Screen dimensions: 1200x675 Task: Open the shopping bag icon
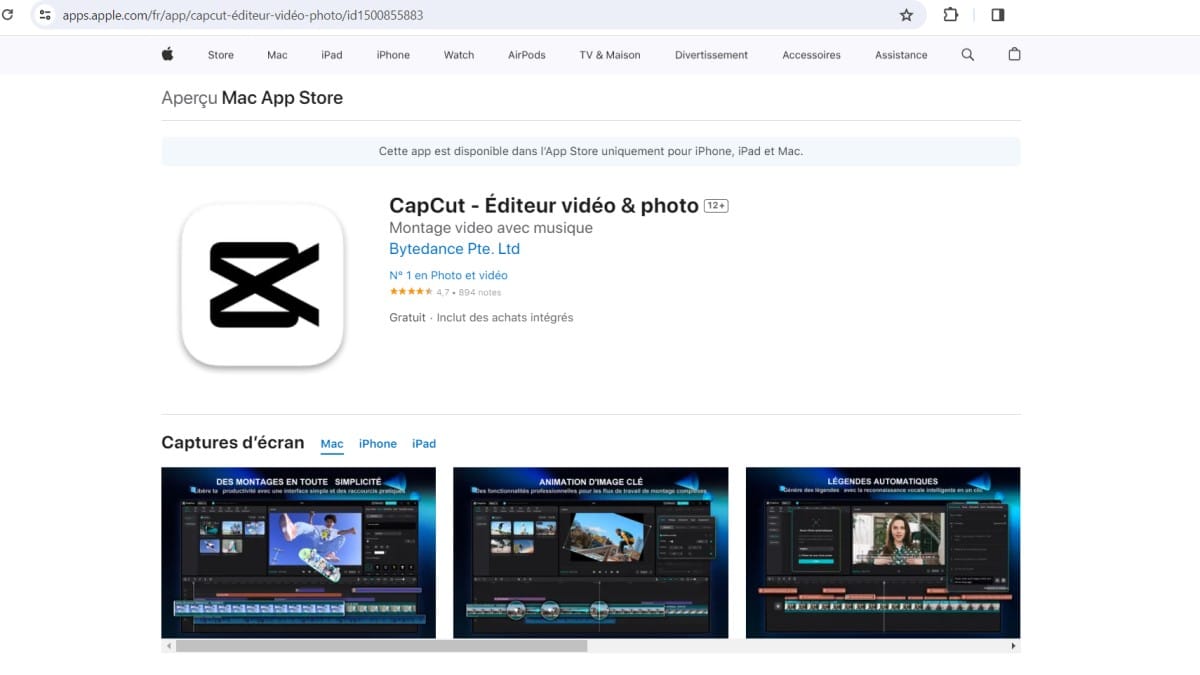(1014, 55)
